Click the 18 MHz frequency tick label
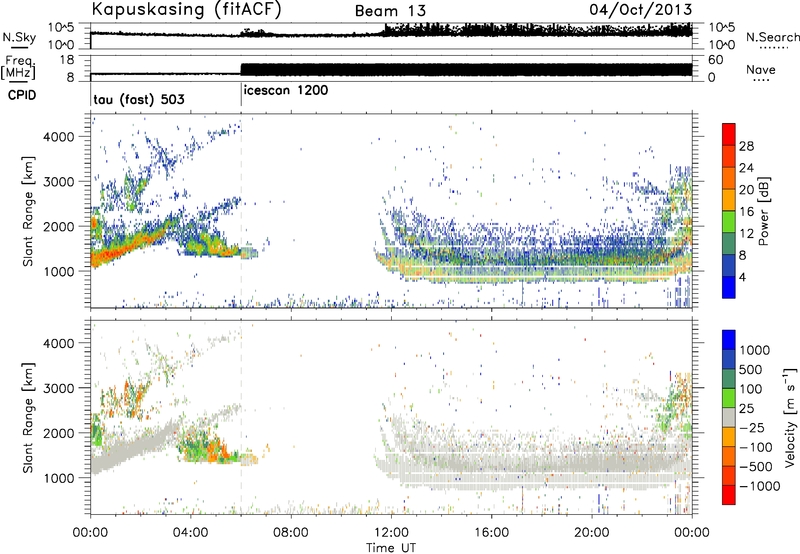800x554 pixels. (x=67, y=60)
